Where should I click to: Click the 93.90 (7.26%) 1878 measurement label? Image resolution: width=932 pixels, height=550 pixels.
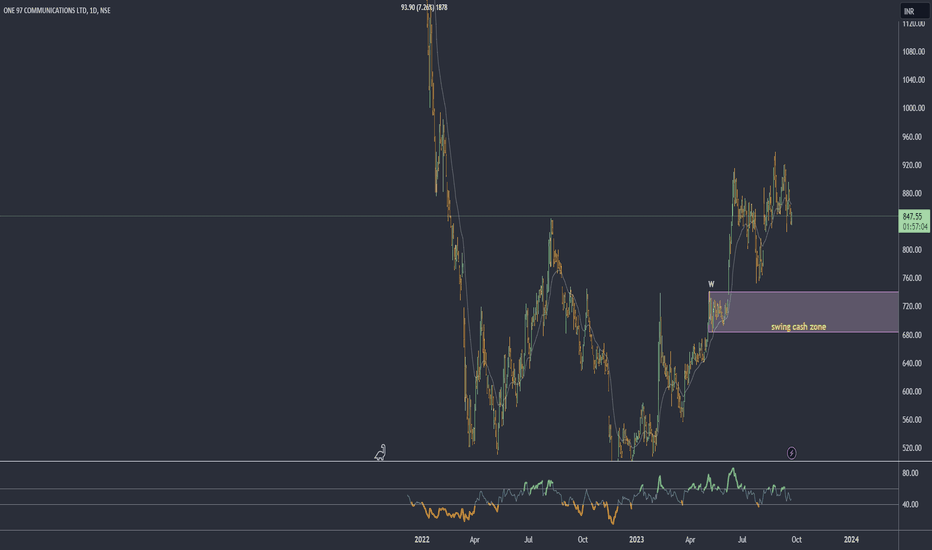click(x=424, y=8)
